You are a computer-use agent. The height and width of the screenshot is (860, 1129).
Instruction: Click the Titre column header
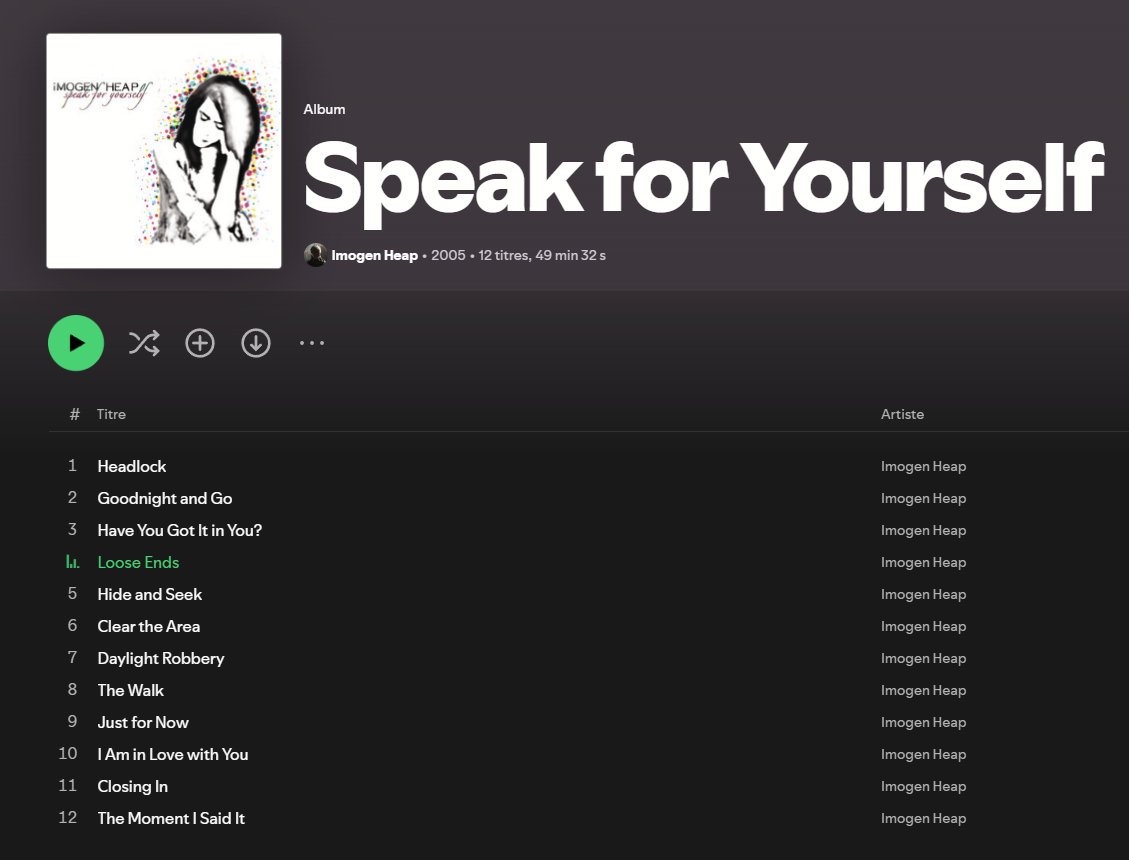click(x=111, y=414)
